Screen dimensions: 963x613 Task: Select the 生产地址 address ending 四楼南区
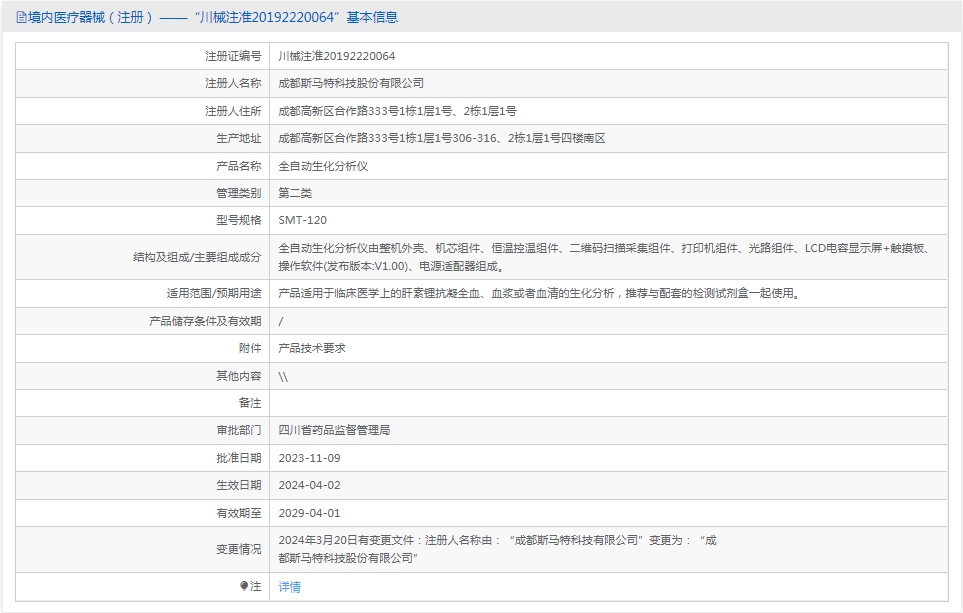pos(442,138)
